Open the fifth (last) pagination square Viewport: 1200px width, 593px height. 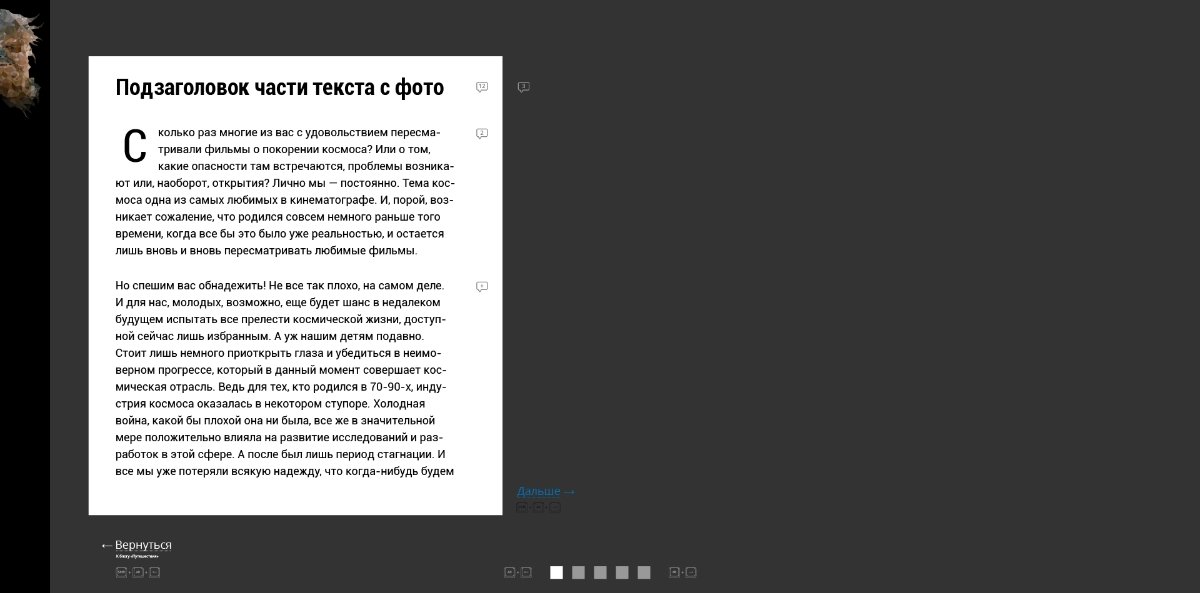(644, 572)
